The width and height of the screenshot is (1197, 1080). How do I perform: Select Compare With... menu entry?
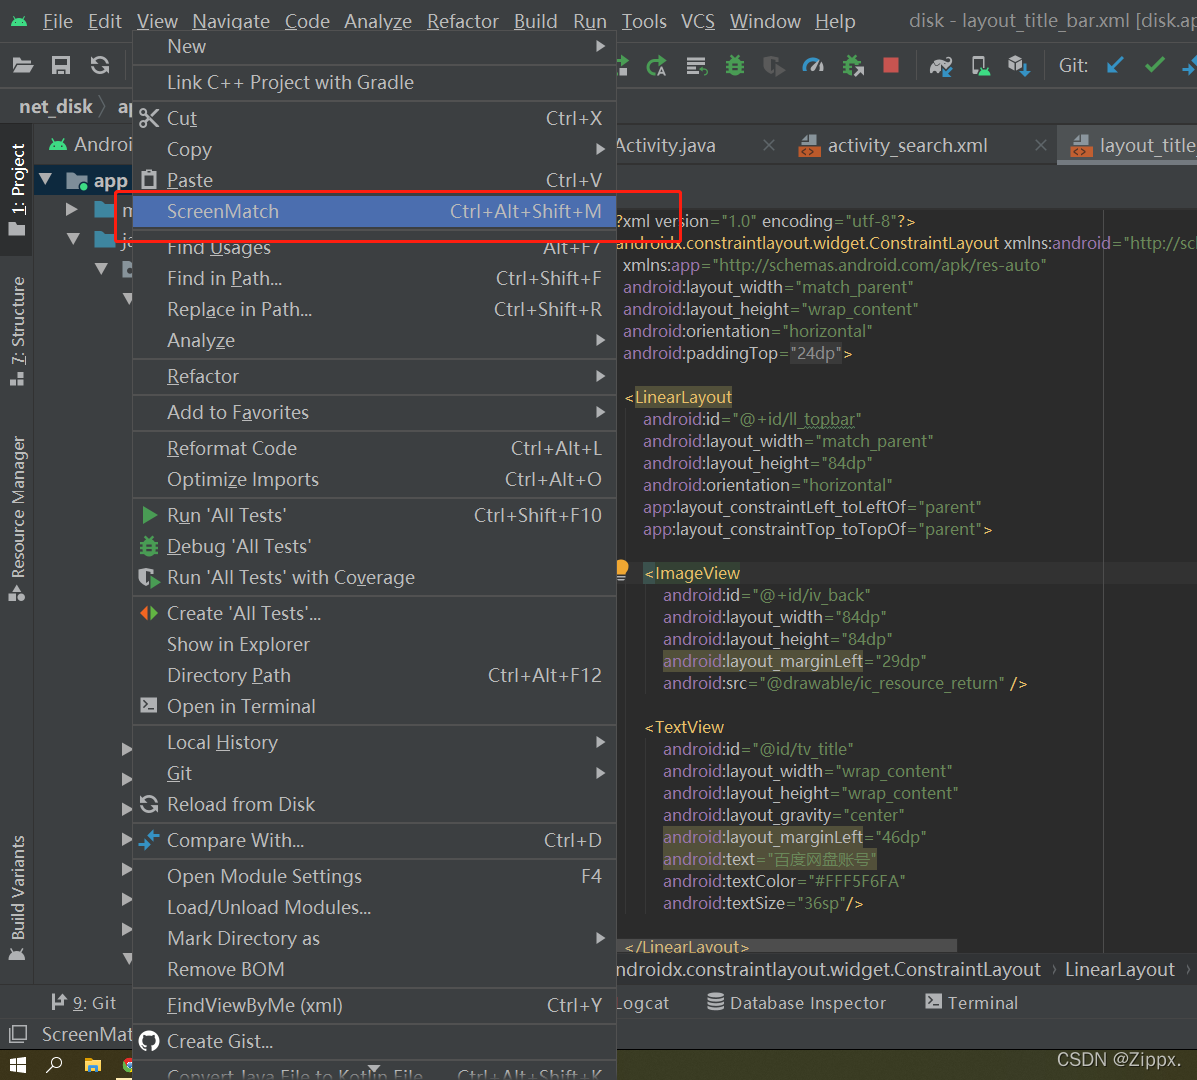(374, 840)
